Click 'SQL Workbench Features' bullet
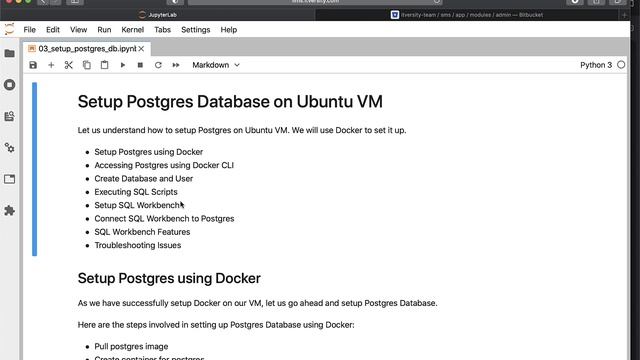 pos(142,232)
